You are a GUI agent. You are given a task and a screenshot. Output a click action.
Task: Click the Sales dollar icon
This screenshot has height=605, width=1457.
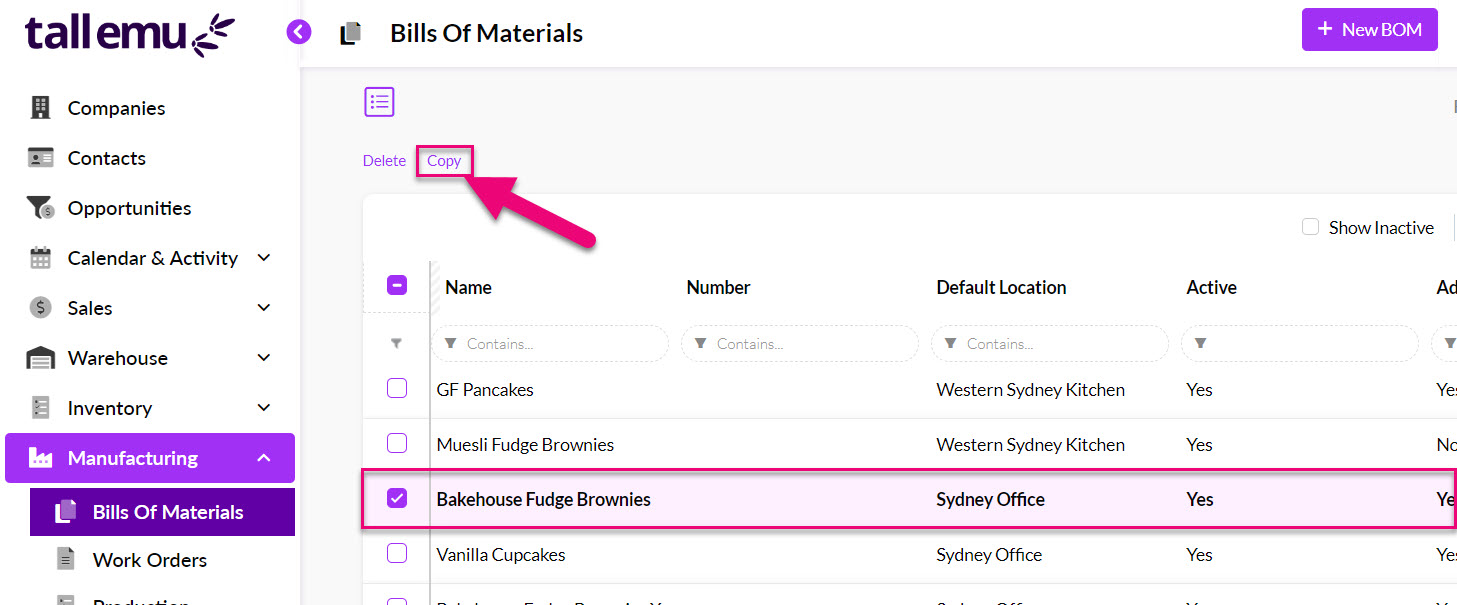40,308
